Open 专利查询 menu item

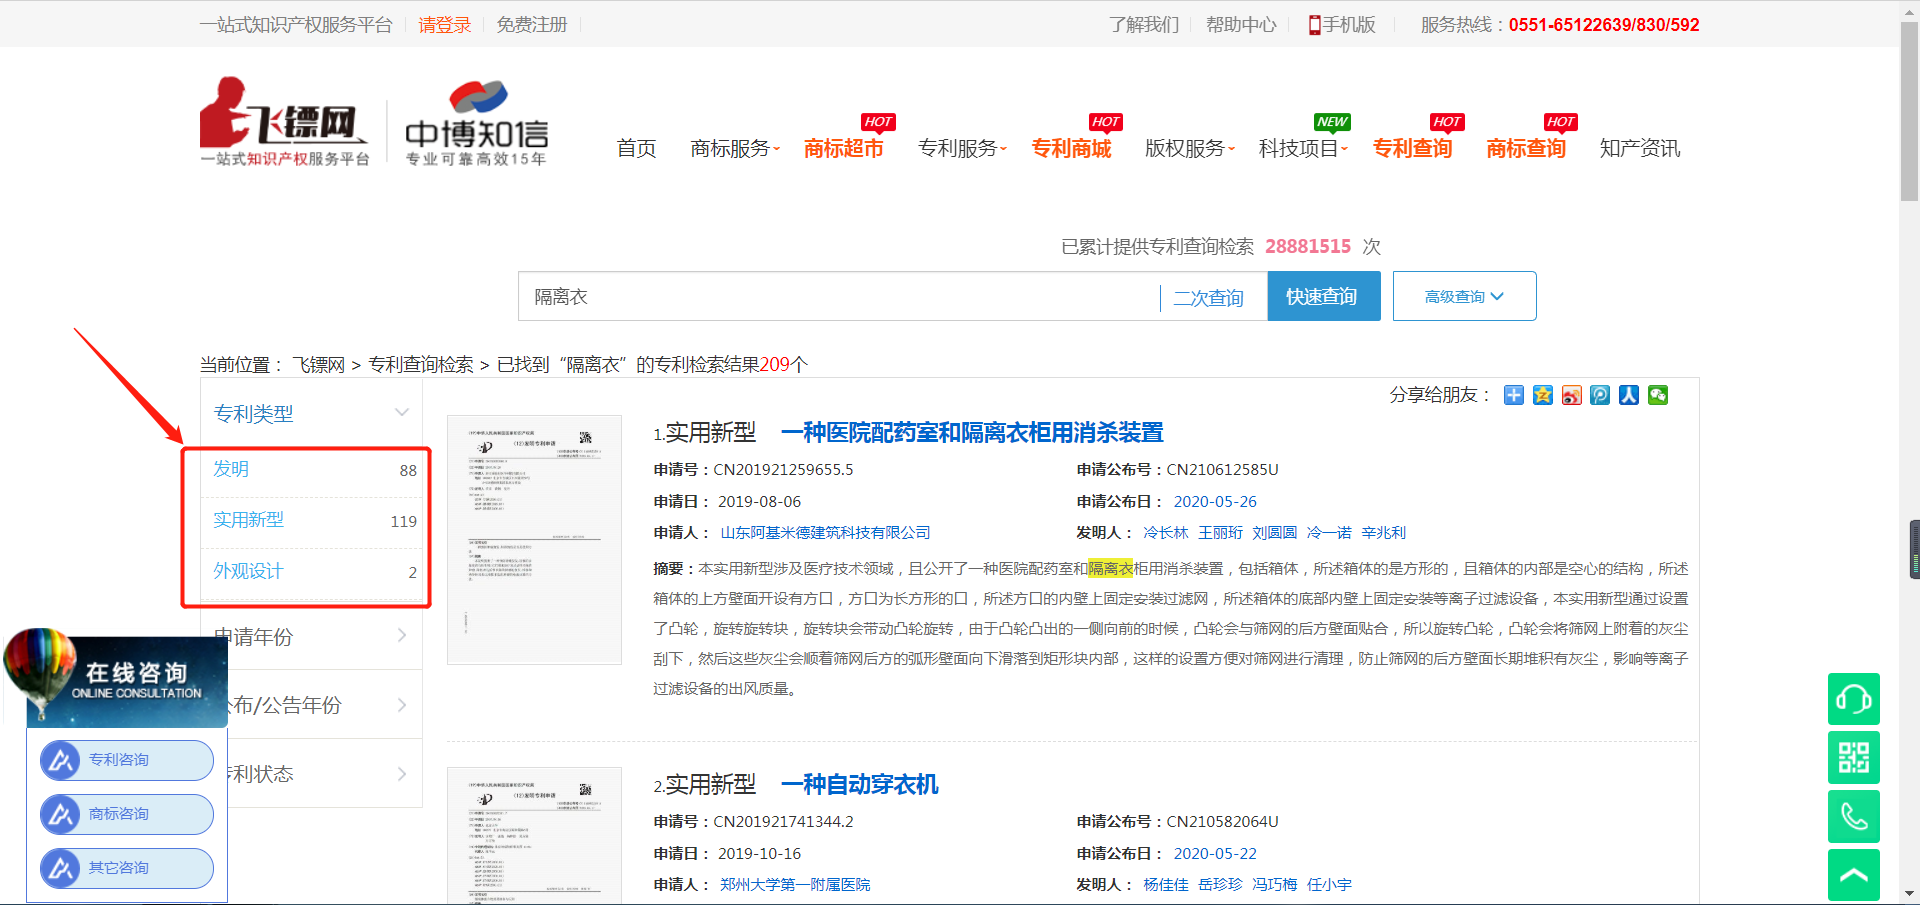1413,148
